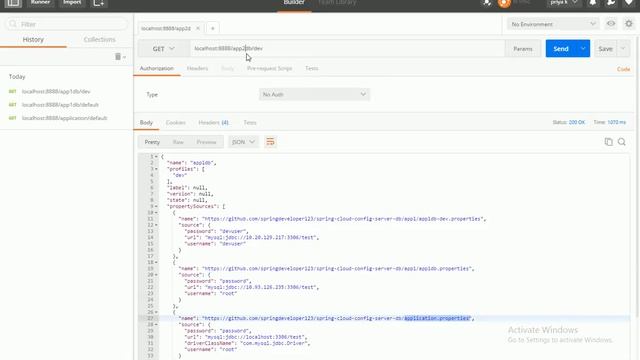
Task: Collapse propertySources array at line 9
Action: pyautogui.click(x=156, y=207)
